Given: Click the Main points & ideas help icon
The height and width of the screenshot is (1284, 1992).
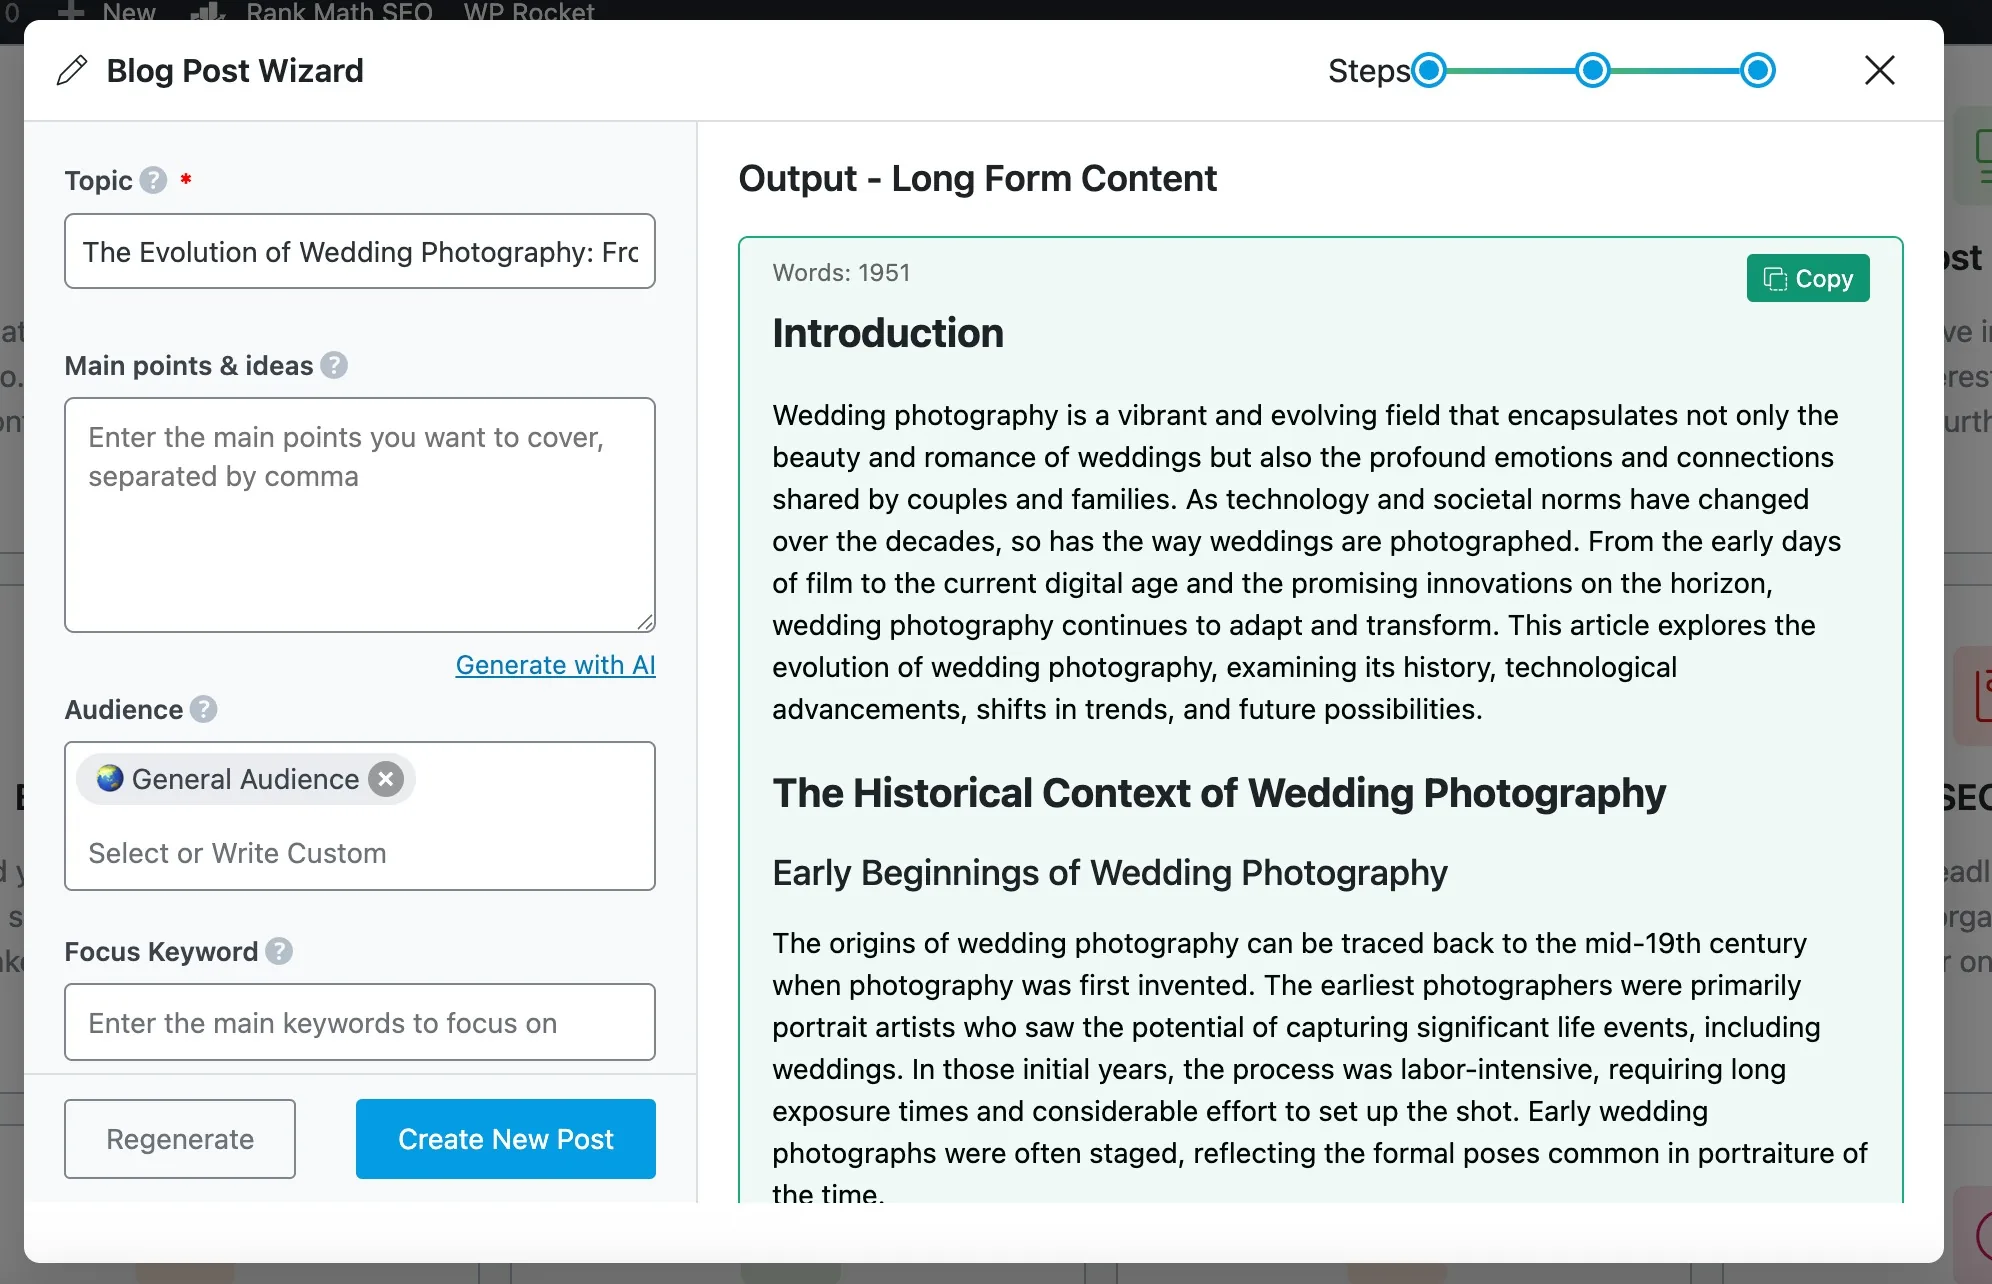Looking at the screenshot, I should [x=334, y=365].
